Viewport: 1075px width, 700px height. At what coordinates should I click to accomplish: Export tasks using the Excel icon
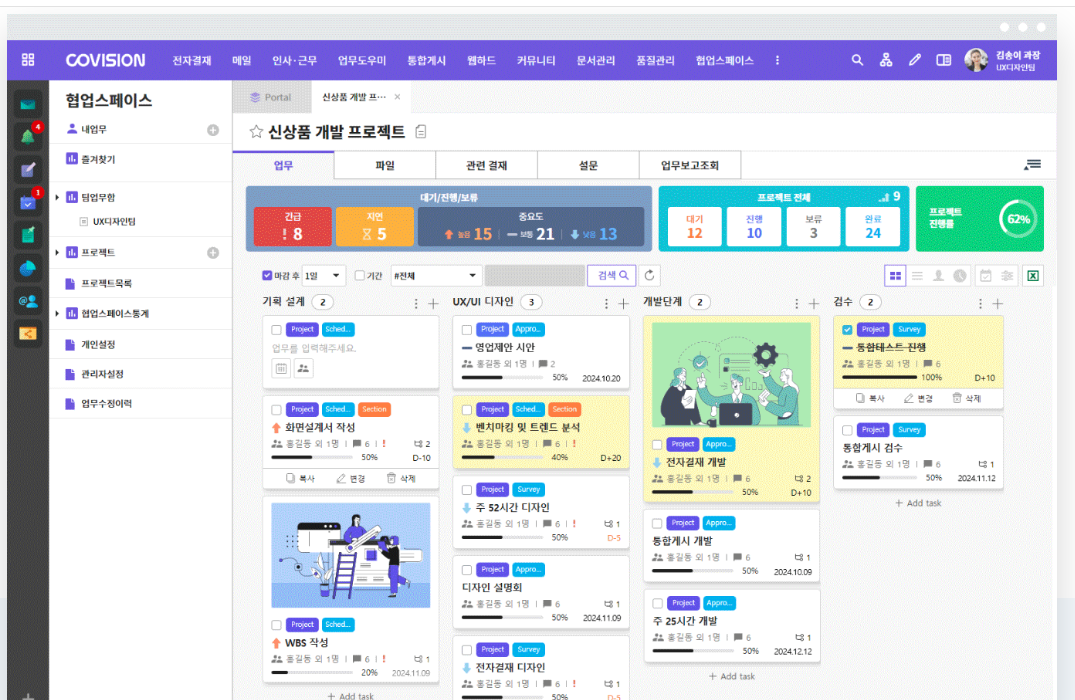[1033, 275]
